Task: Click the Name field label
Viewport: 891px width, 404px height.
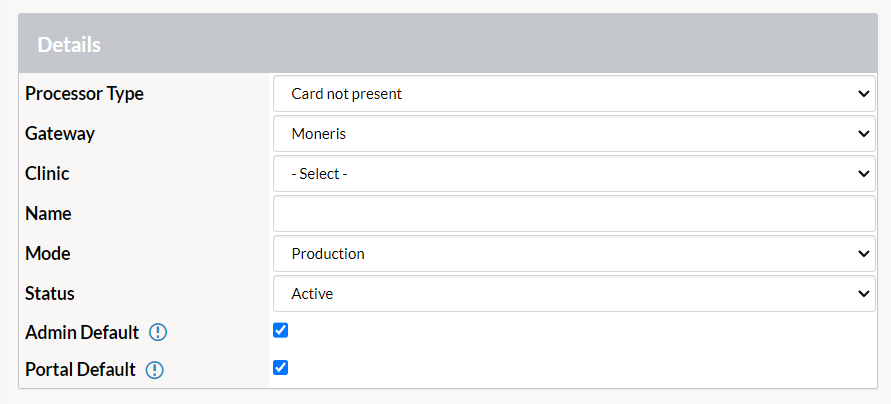Action: [x=48, y=214]
